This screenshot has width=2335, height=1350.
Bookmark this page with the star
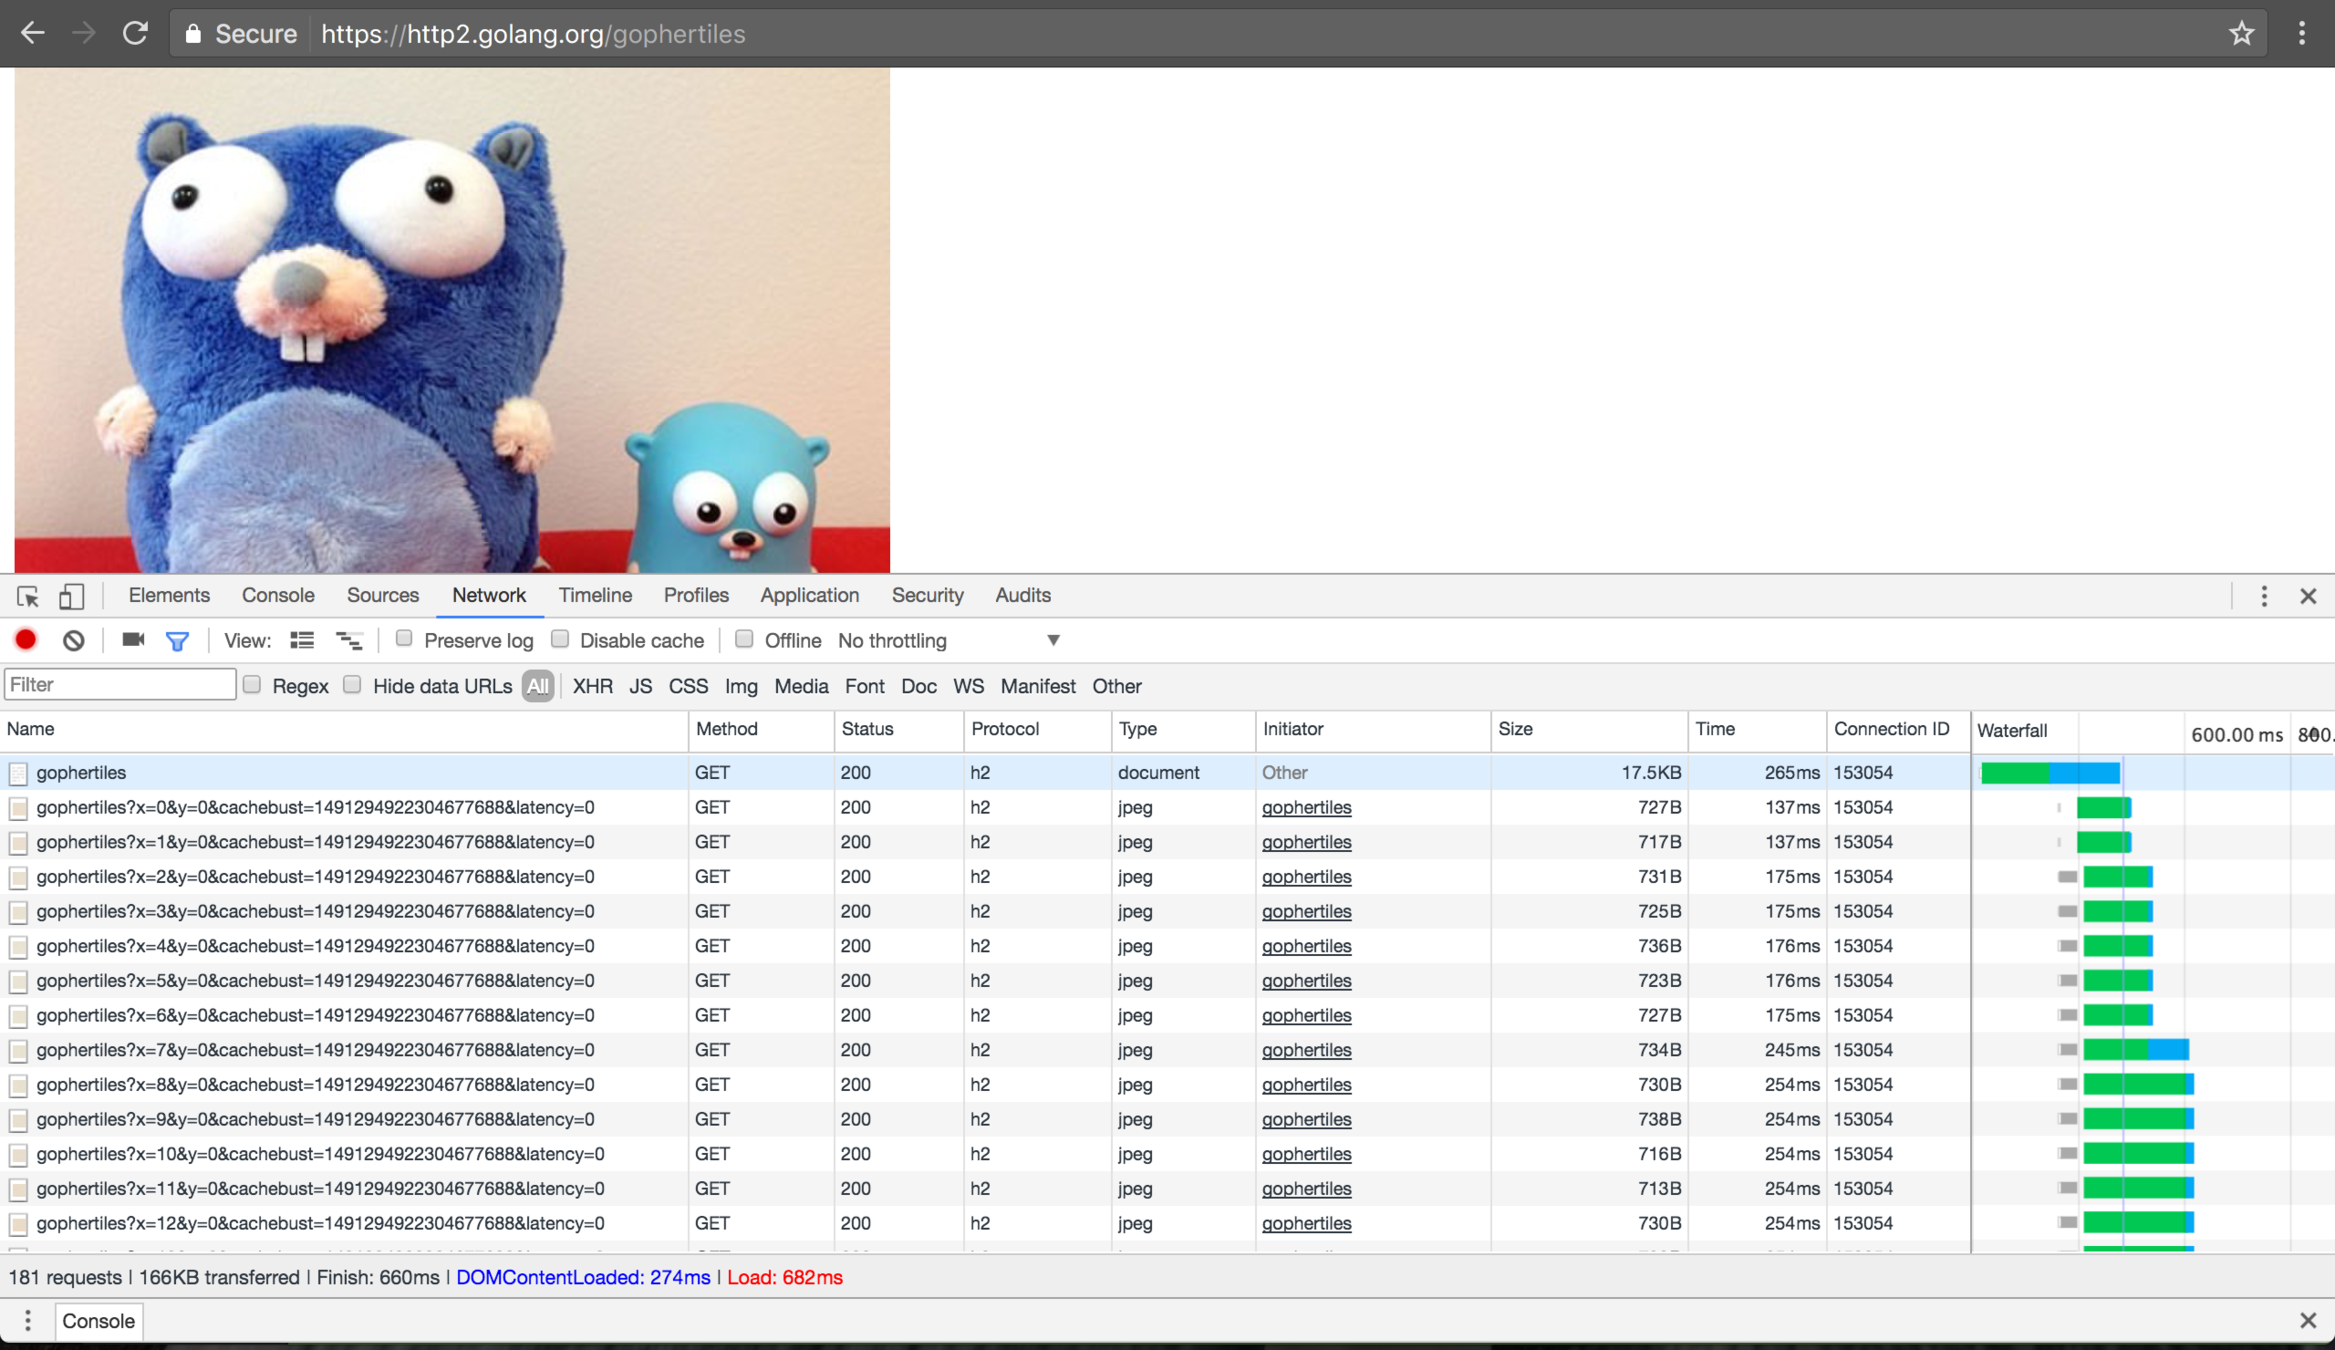tap(2241, 34)
